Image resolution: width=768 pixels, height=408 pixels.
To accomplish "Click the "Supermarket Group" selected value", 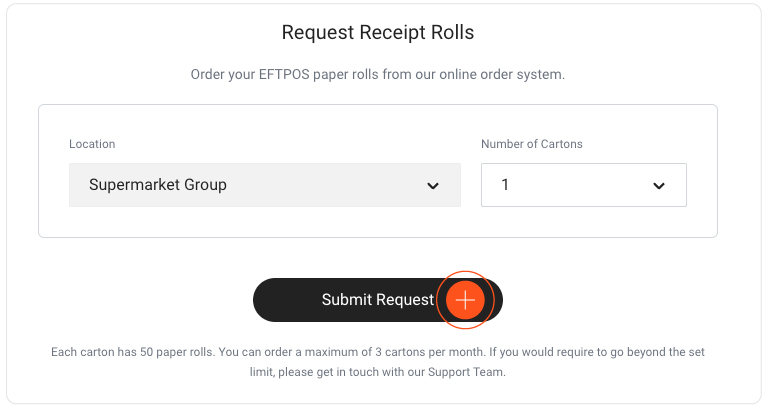I will tap(158, 185).
